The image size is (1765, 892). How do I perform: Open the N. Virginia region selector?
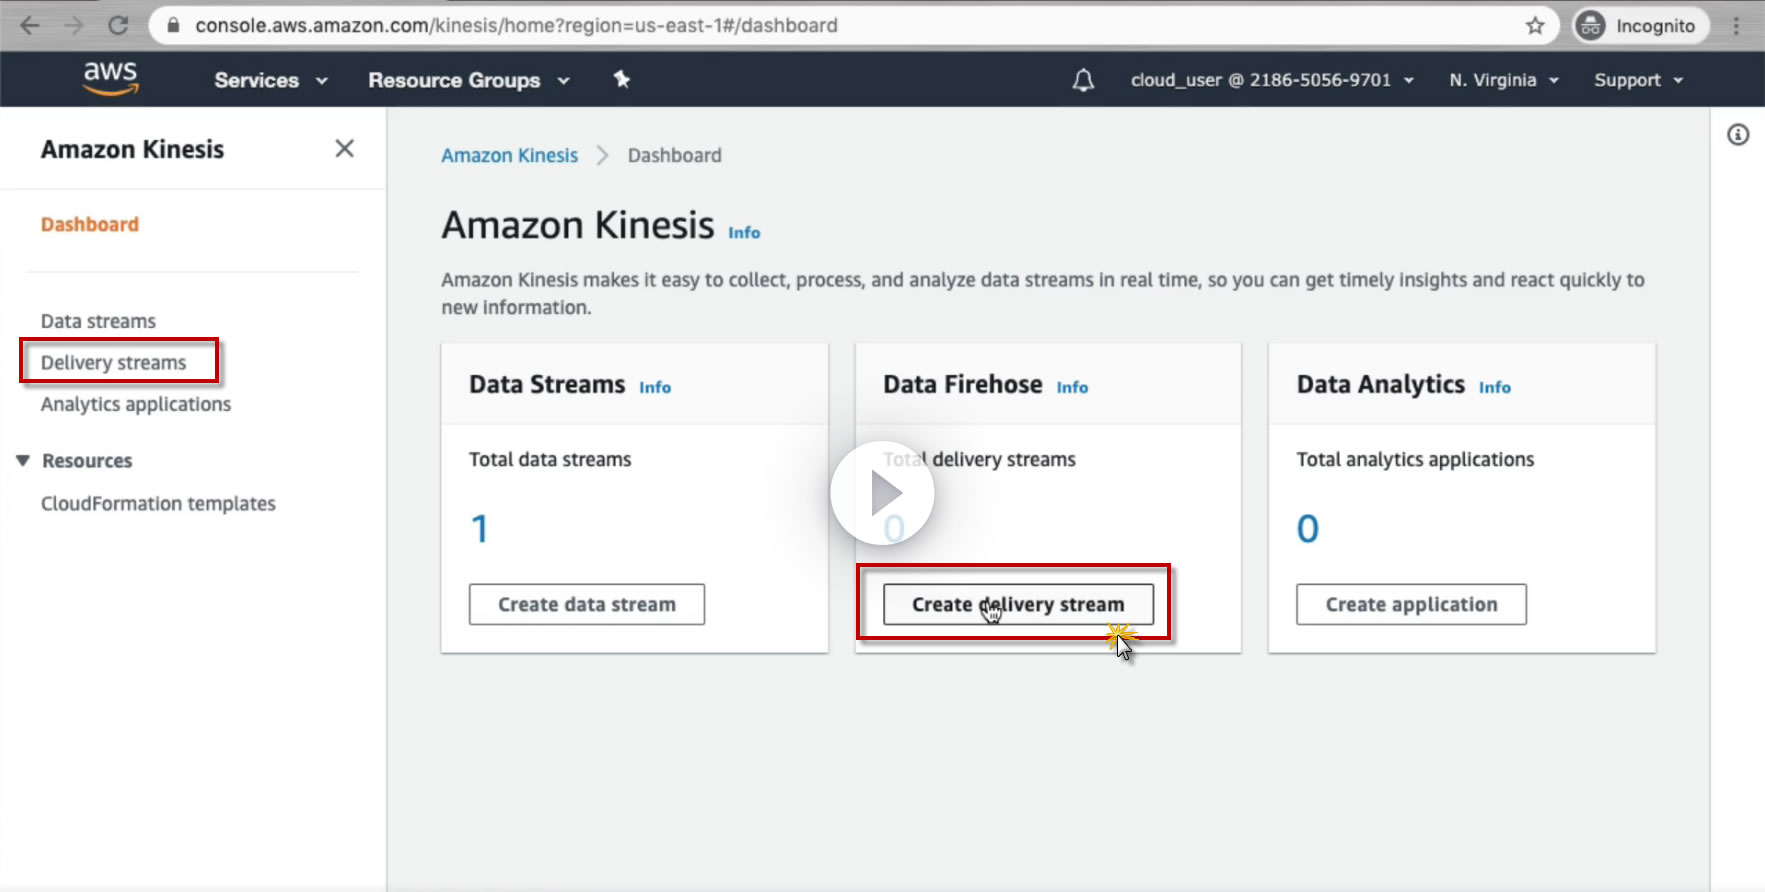(1503, 80)
